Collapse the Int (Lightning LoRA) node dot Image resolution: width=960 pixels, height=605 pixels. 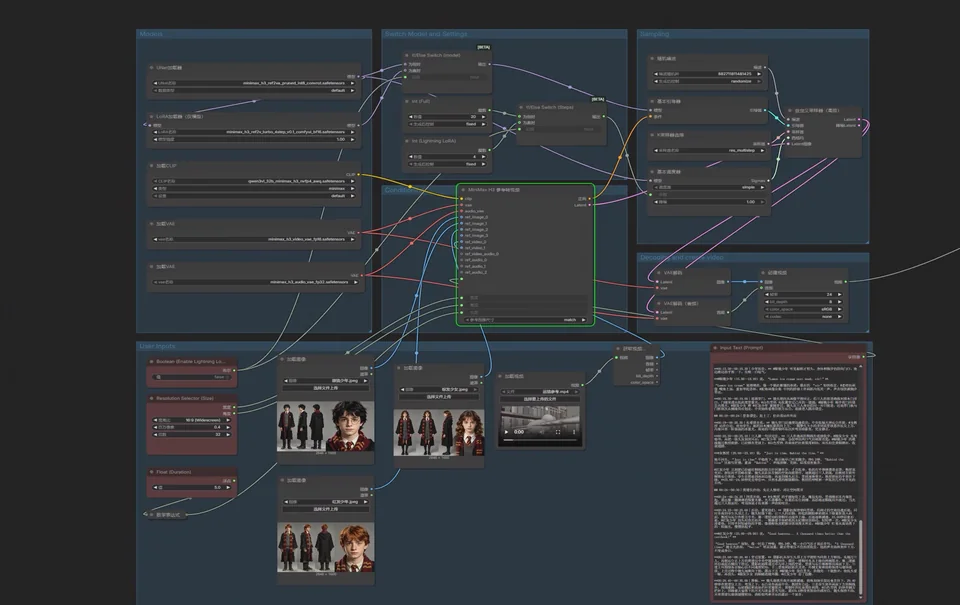click(407, 141)
